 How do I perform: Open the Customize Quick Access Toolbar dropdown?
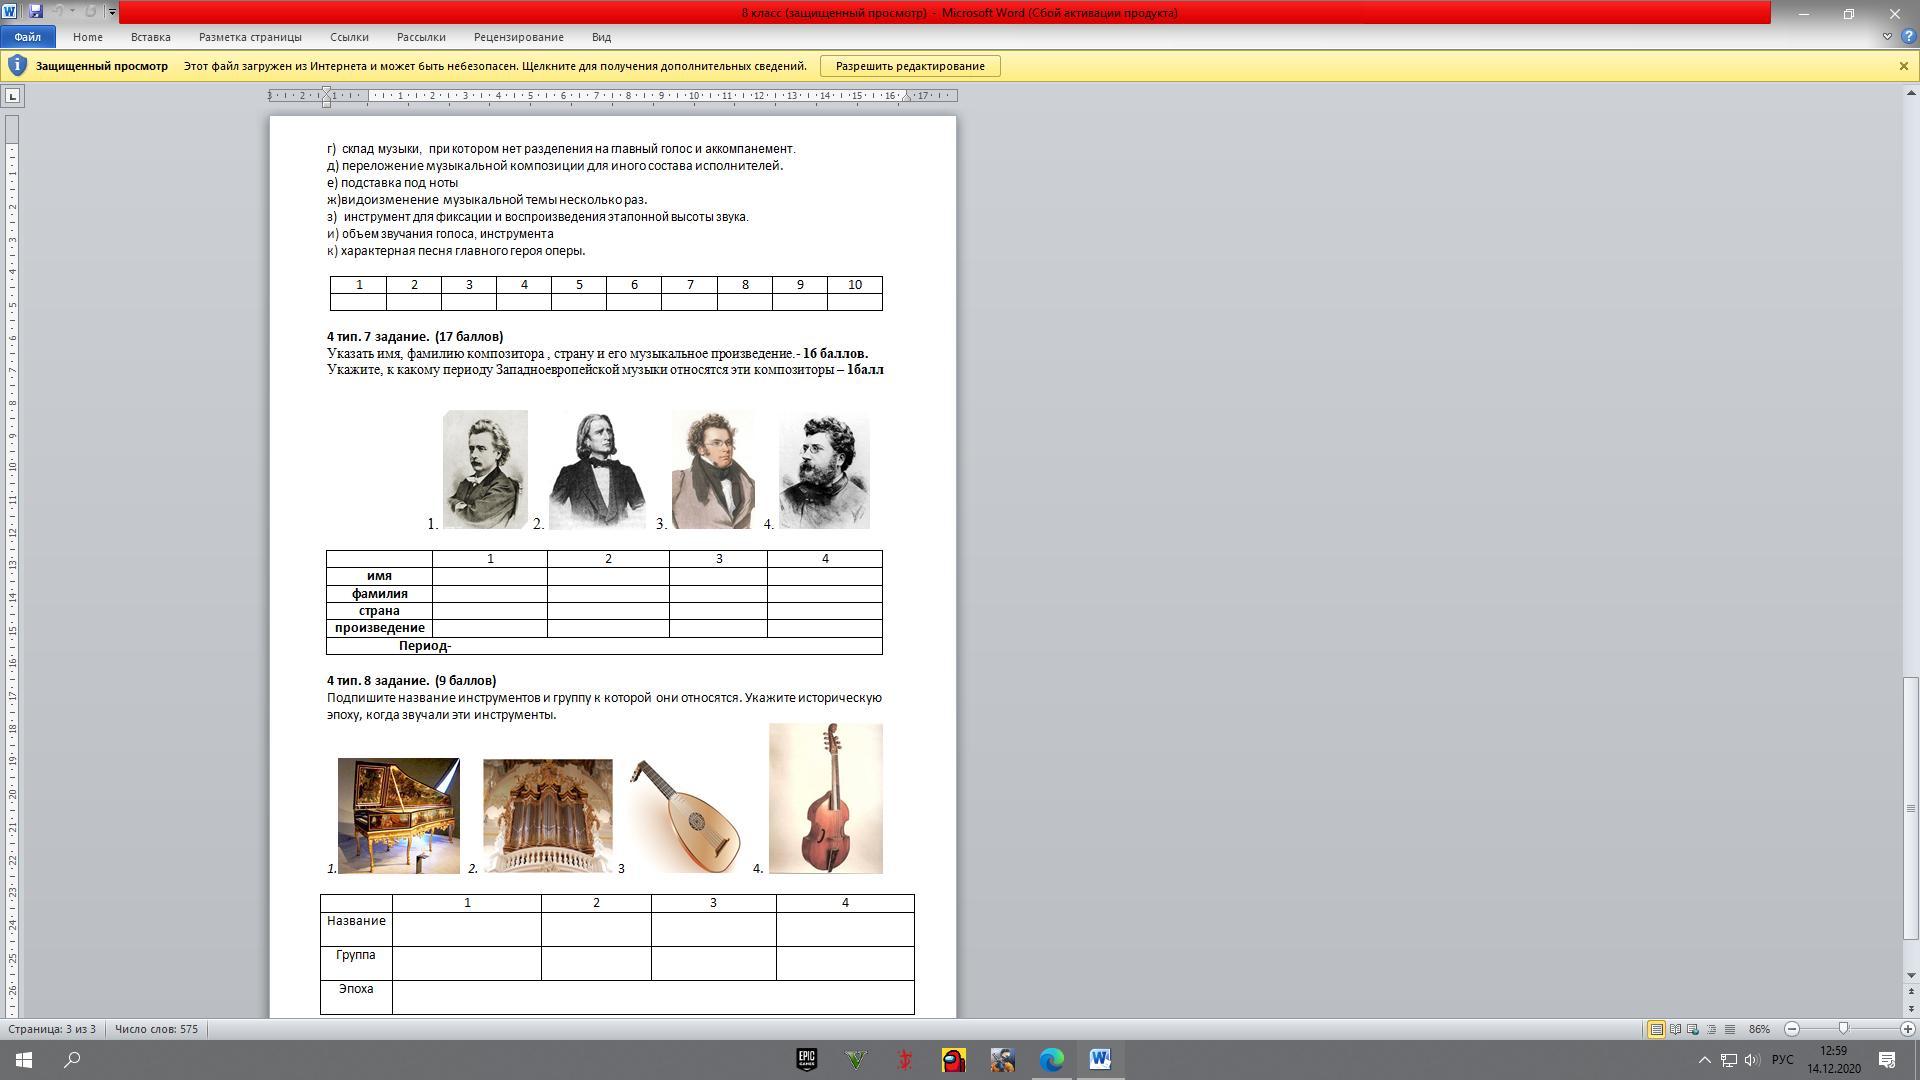112,13
